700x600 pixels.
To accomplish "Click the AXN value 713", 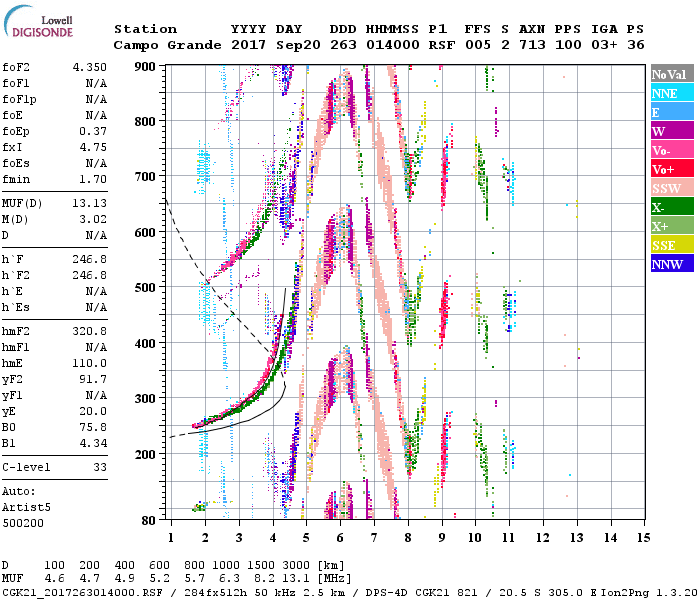I will point(532,45).
